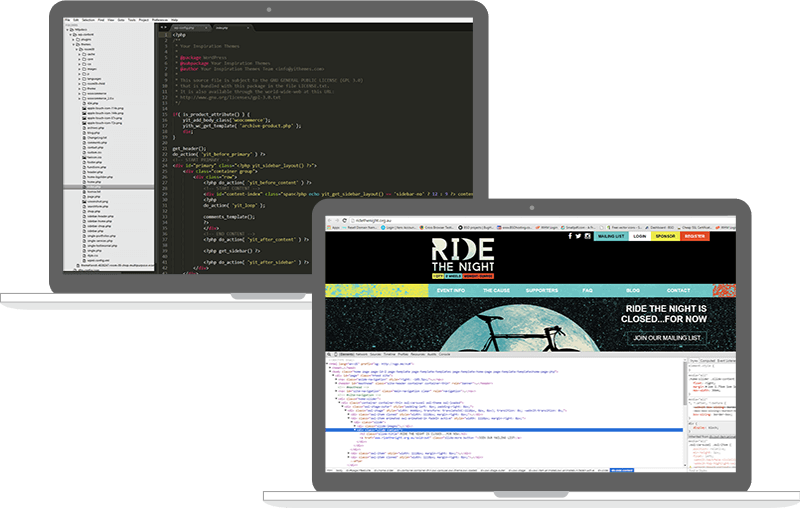Collapse the themes folder in sidebar
The image size is (800, 508).
73,44
